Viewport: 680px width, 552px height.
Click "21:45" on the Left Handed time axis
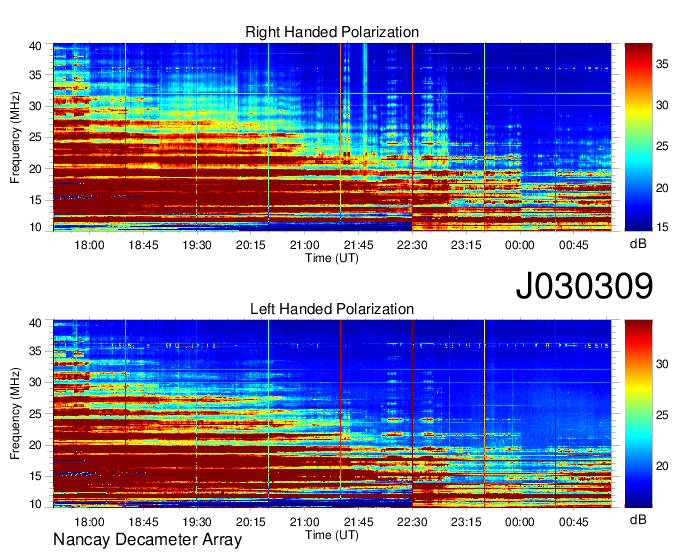pyautogui.click(x=358, y=522)
